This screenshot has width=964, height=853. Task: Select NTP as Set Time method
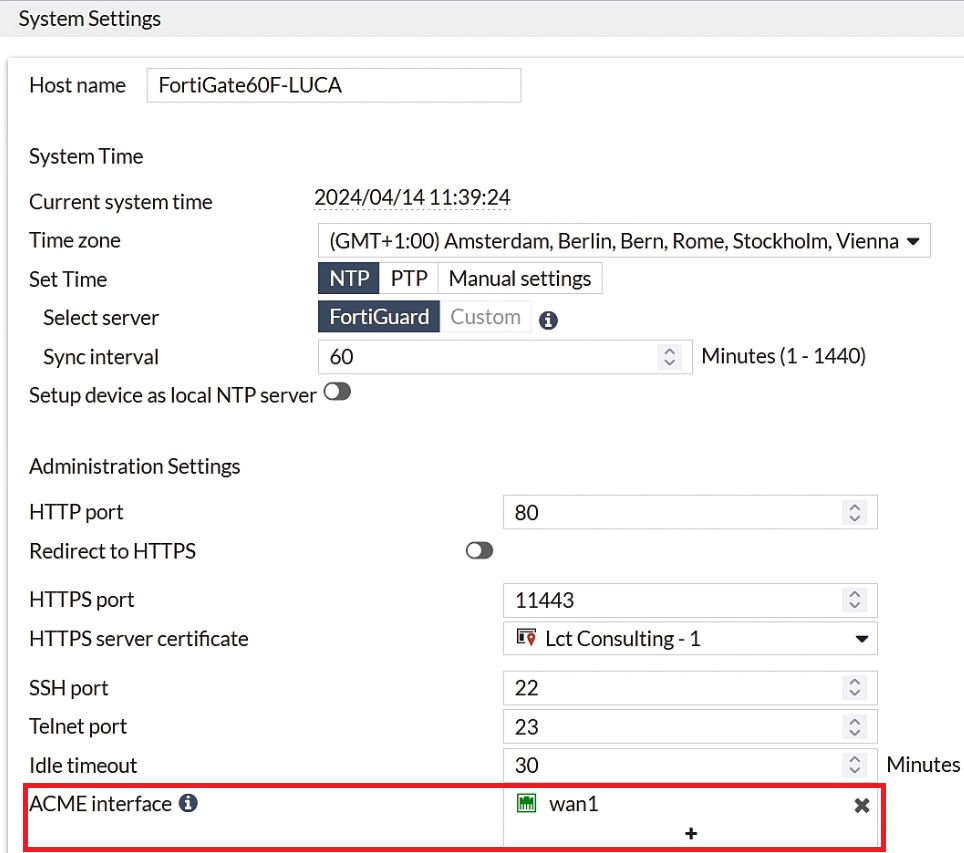pos(349,279)
